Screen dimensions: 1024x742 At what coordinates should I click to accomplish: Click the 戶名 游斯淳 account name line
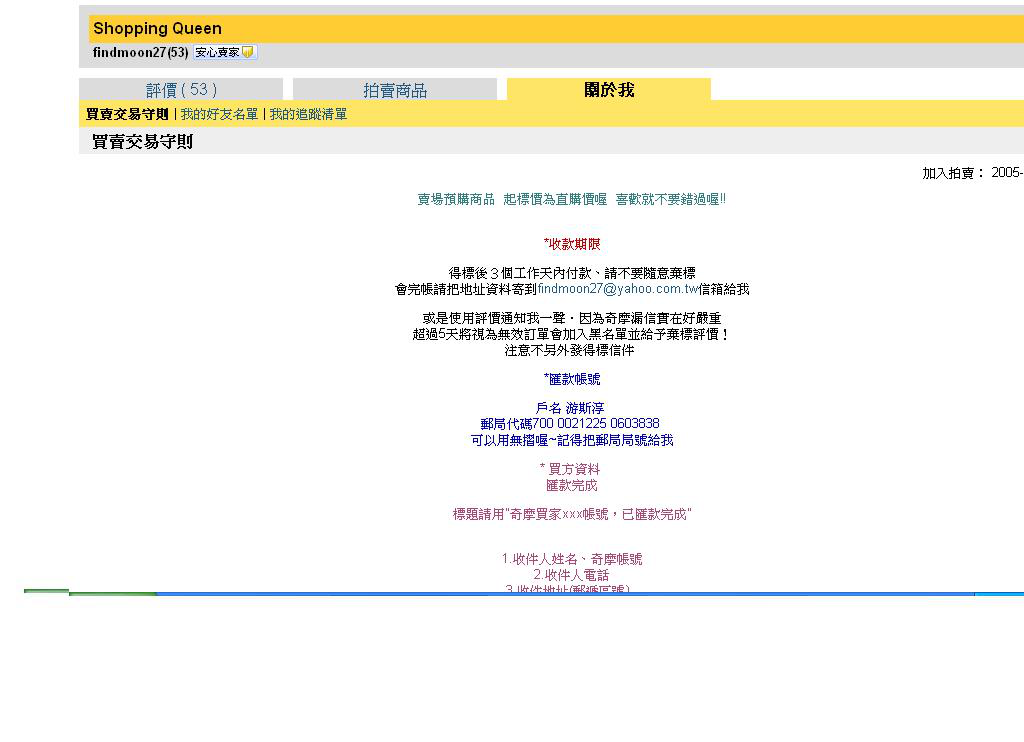coord(569,408)
